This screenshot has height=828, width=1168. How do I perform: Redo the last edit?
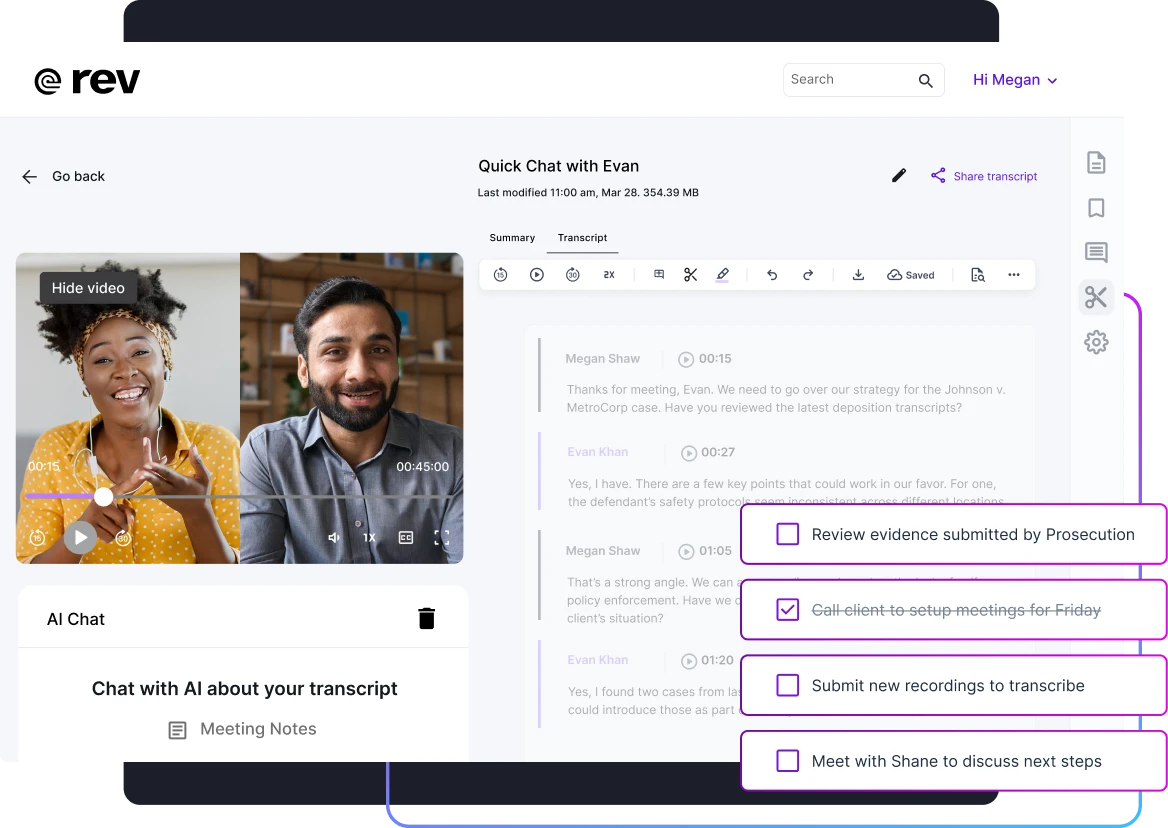807,275
